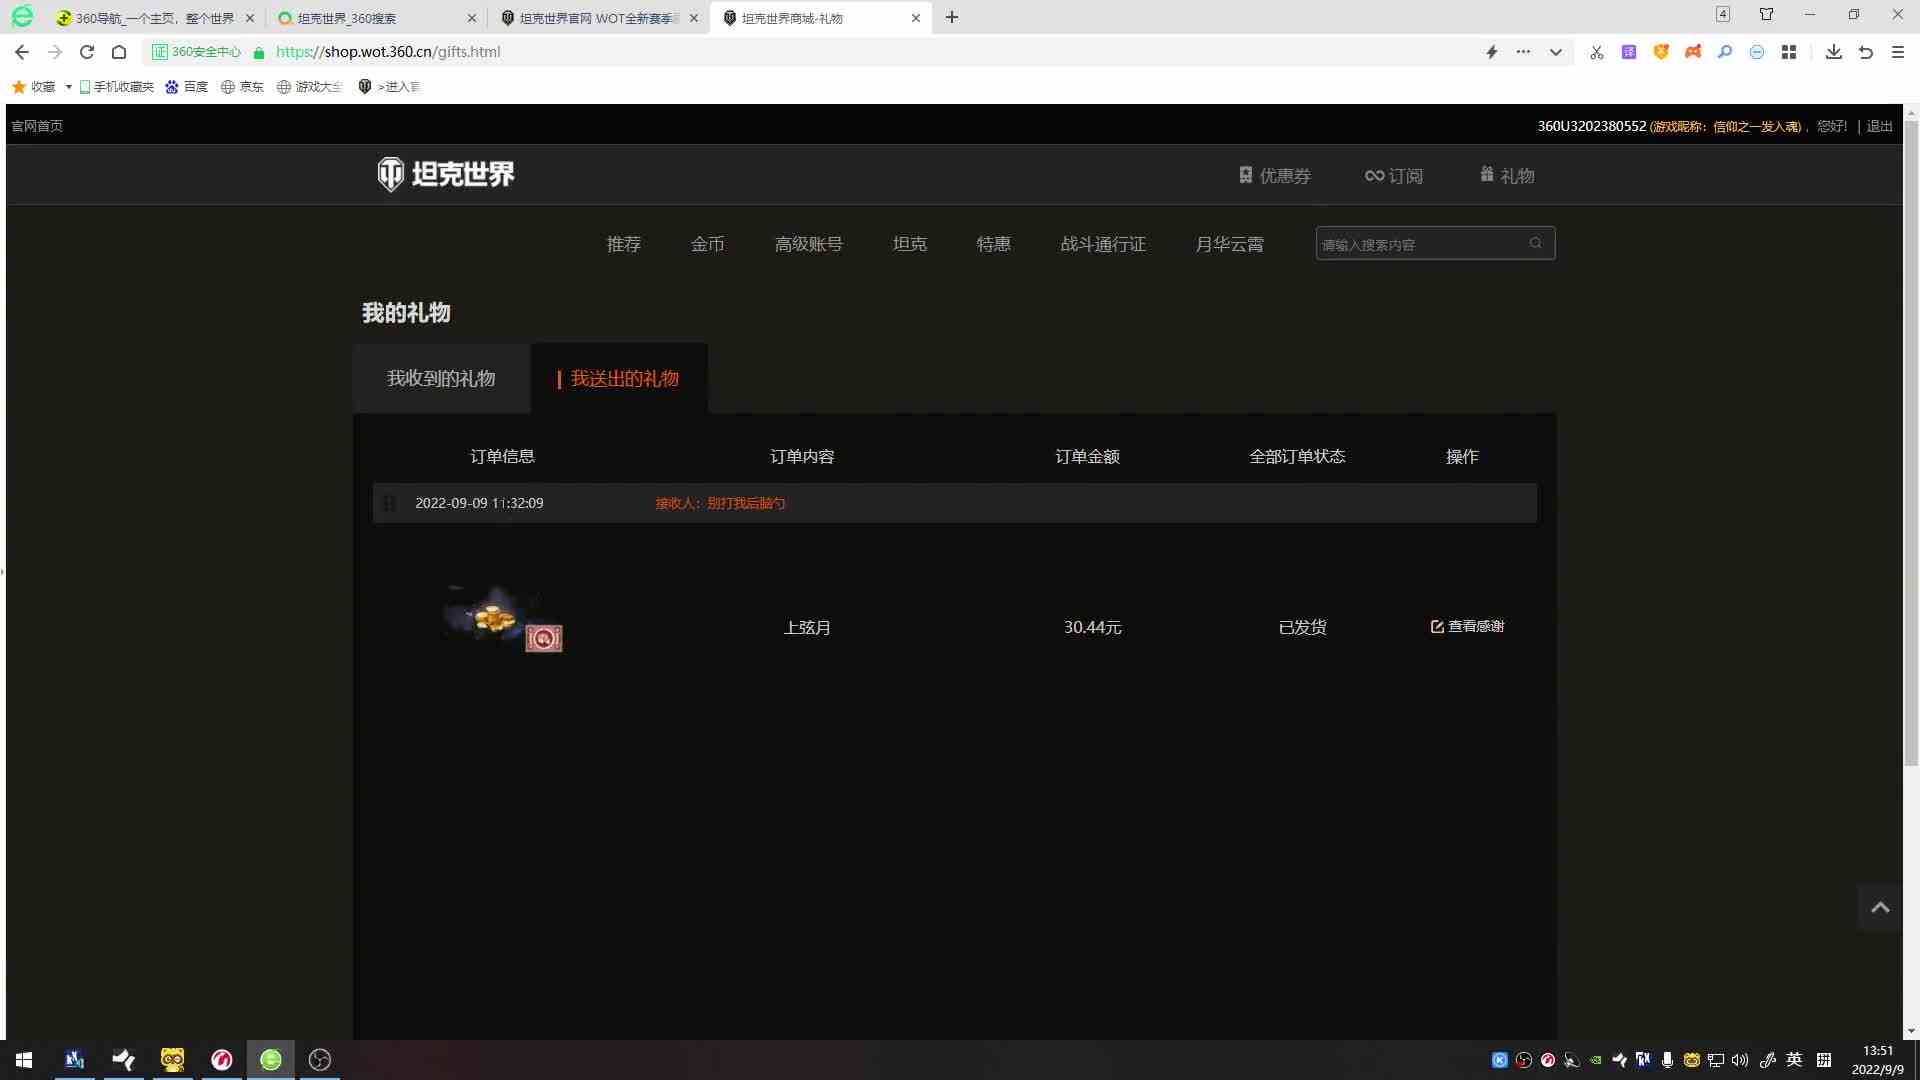Screen dimensions: 1920x1080
Task: Open the browser hamburger menu
Action: (1898, 52)
